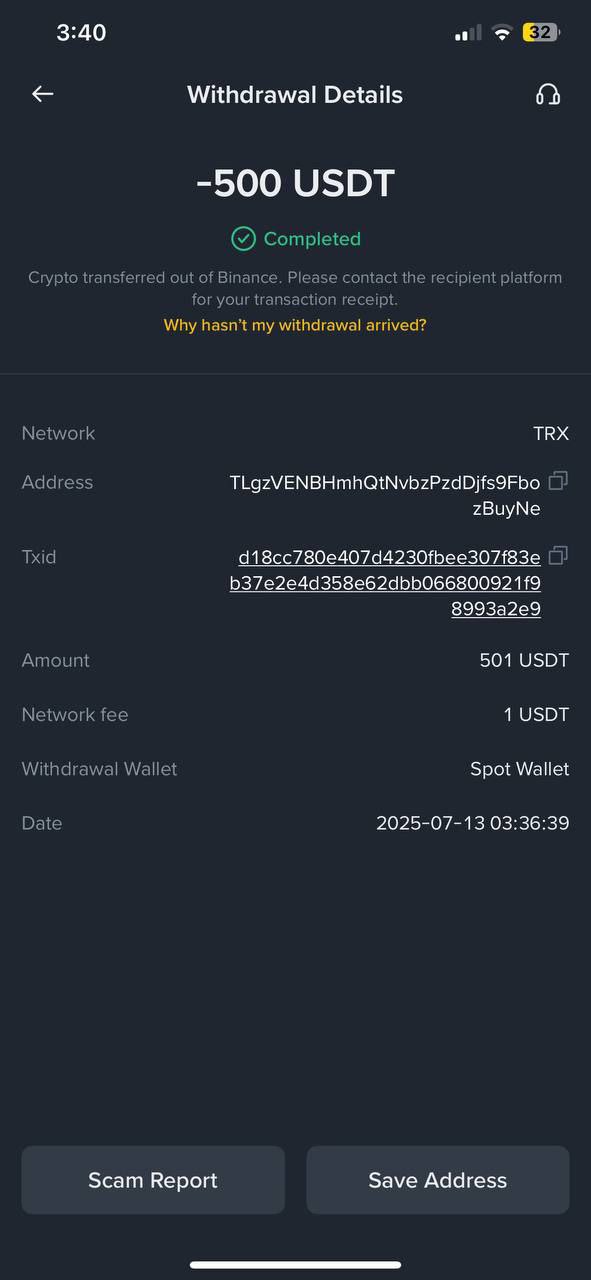Tap the battery indicator in status bar
This screenshot has height=1280, width=591.
tap(540, 32)
